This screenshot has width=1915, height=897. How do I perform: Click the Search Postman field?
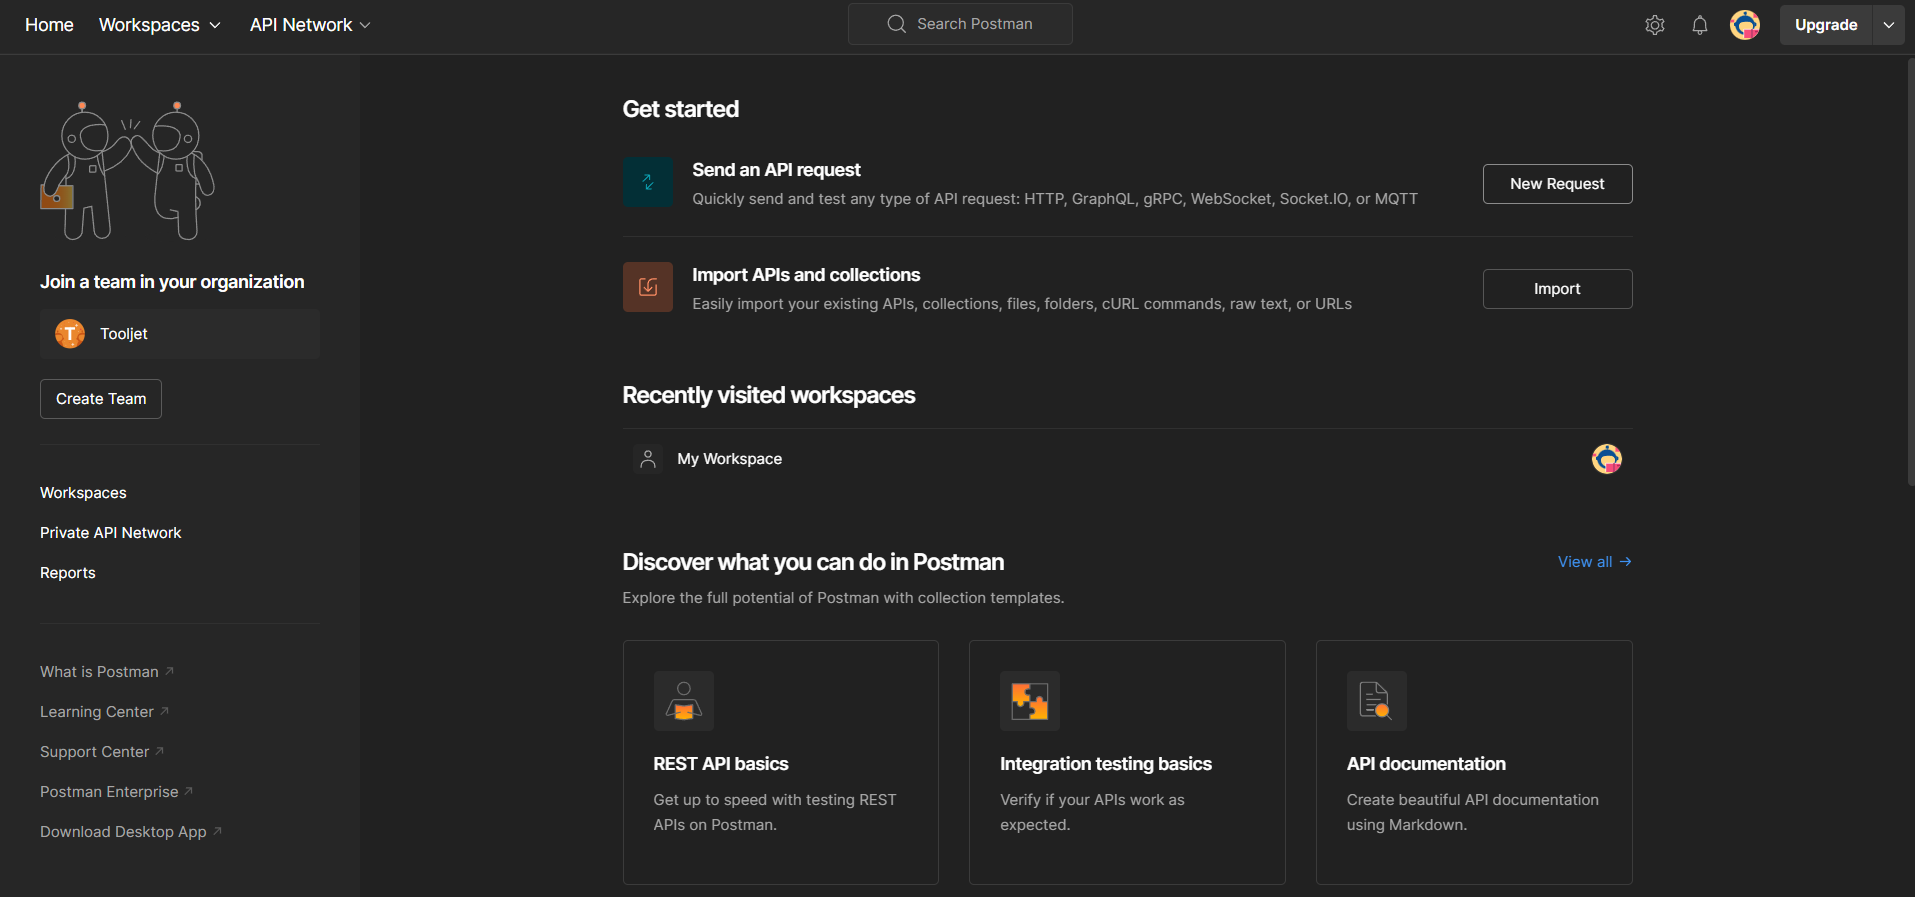point(960,24)
